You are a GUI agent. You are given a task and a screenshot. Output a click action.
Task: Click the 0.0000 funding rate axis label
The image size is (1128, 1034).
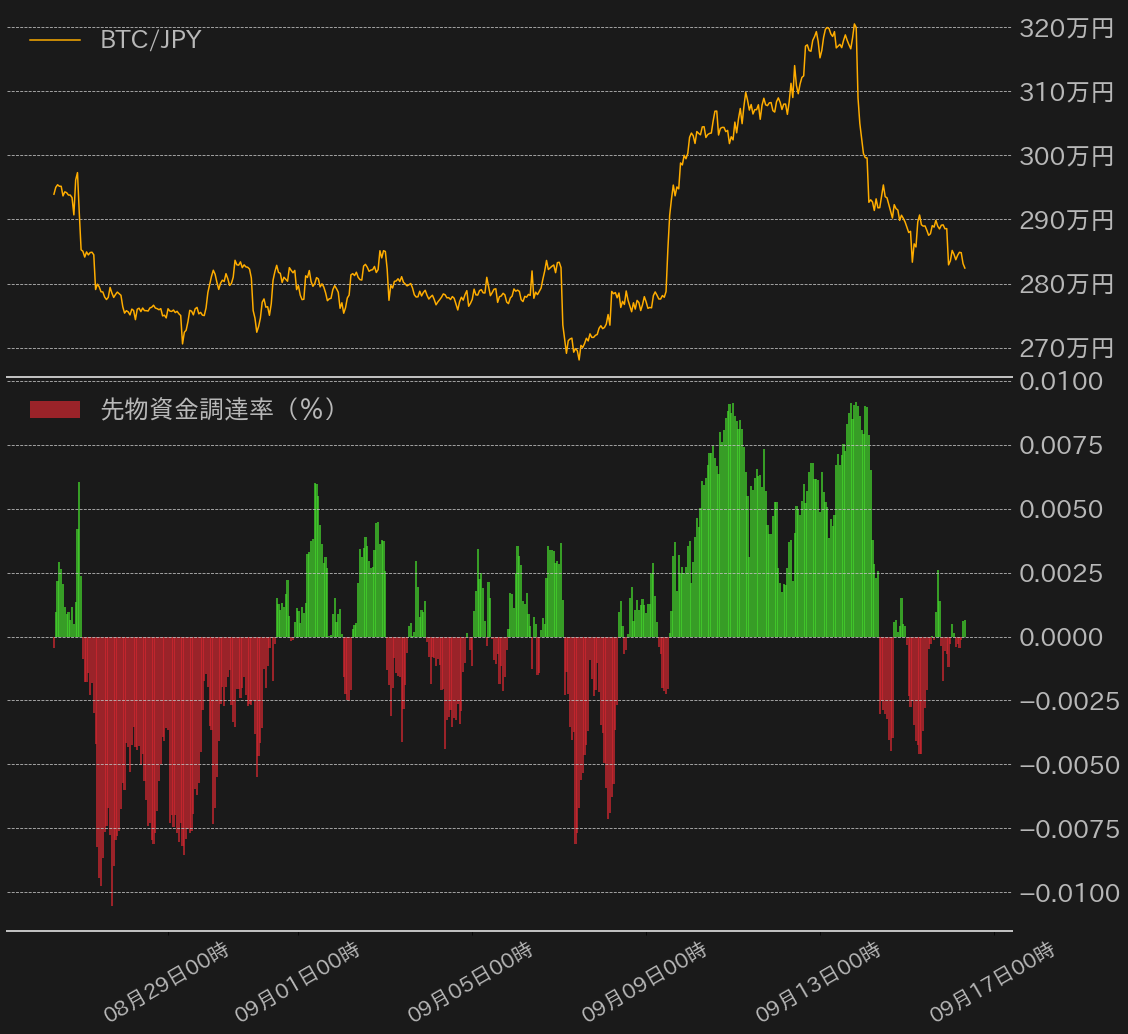pyautogui.click(x=1061, y=638)
